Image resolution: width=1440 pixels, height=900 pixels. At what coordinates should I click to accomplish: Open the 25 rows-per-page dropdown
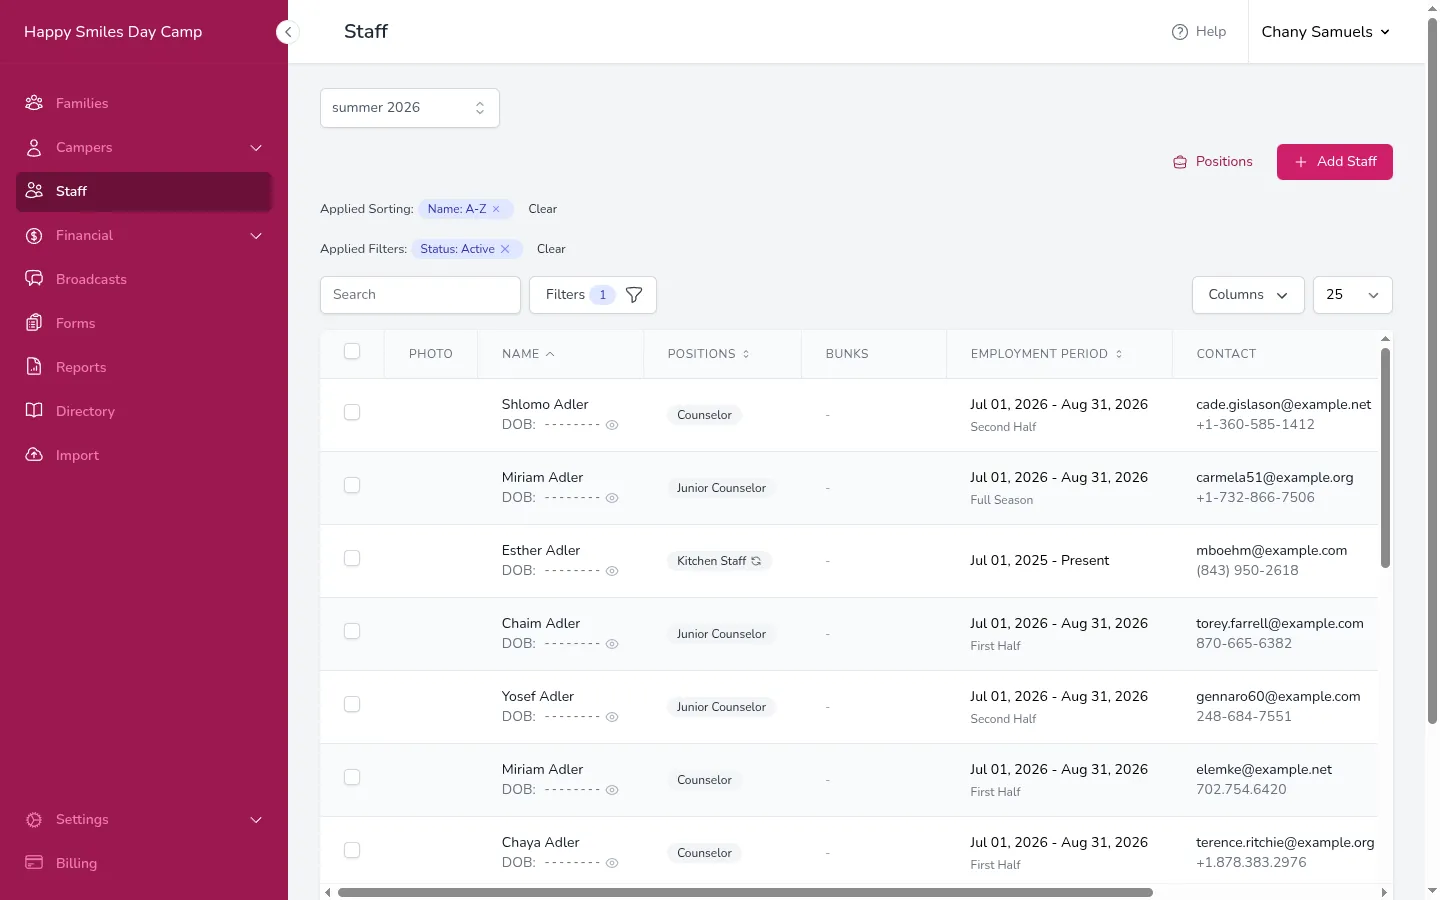click(x=1352, y=295)
